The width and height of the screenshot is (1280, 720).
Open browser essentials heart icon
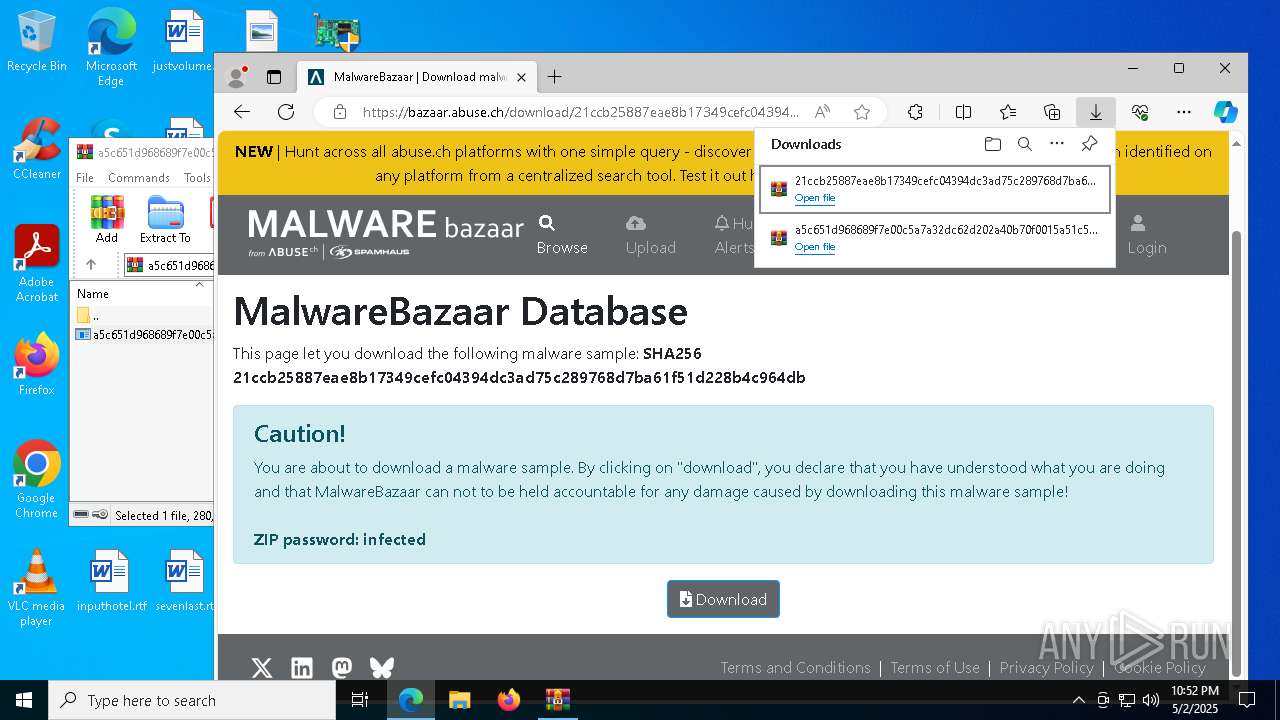1140,112
